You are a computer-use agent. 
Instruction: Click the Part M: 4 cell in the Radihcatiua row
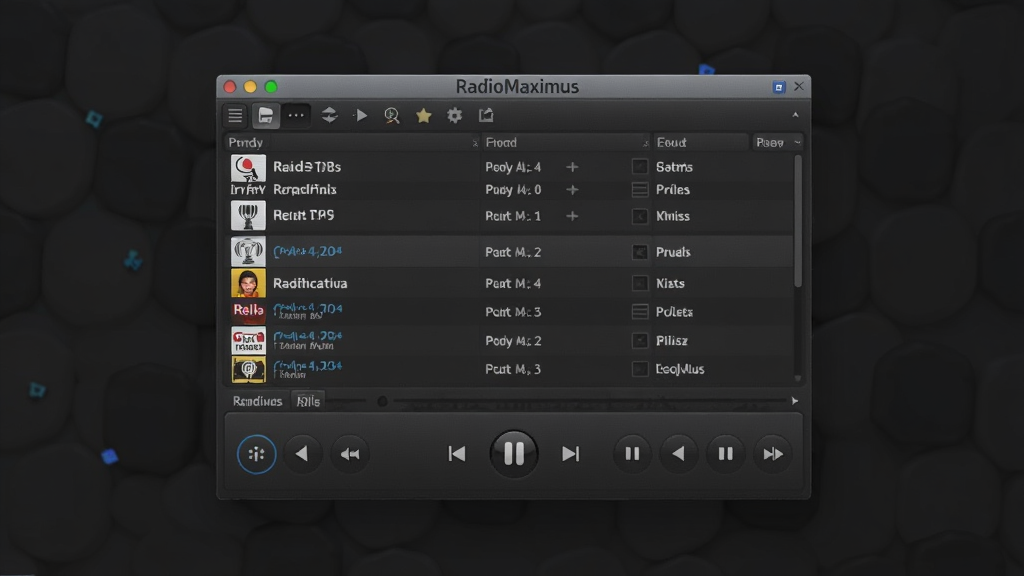pos(513,283)
